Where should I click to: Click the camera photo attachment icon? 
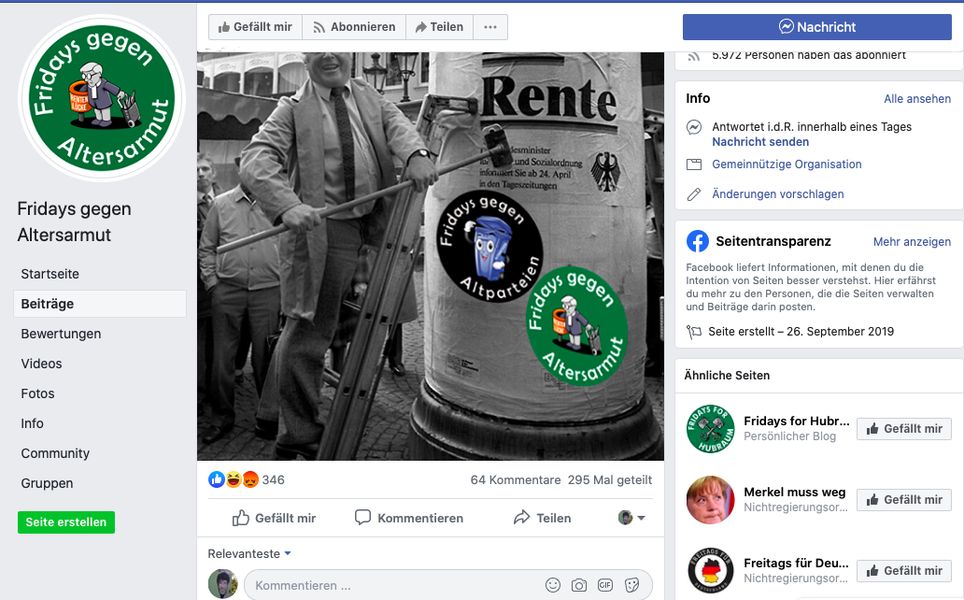coord(579,585)
